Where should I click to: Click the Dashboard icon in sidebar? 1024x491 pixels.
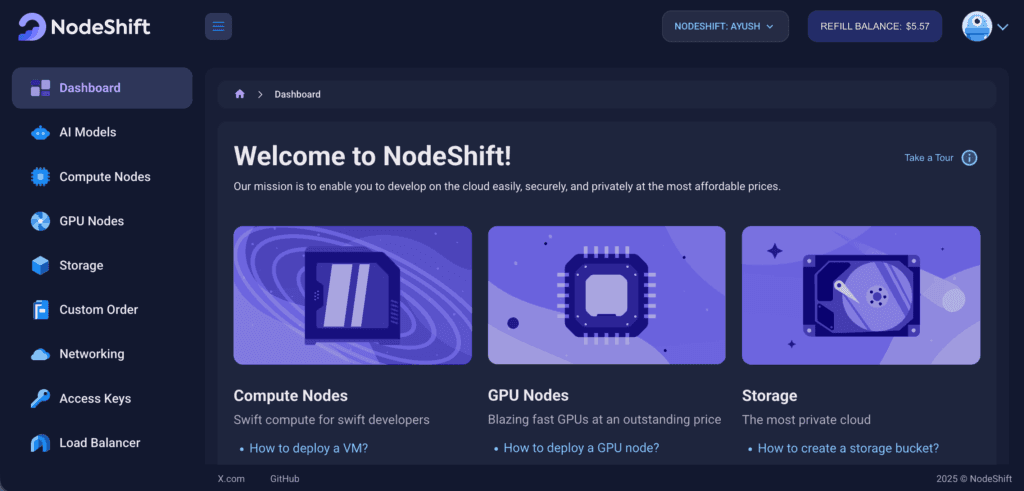[40, 88]
